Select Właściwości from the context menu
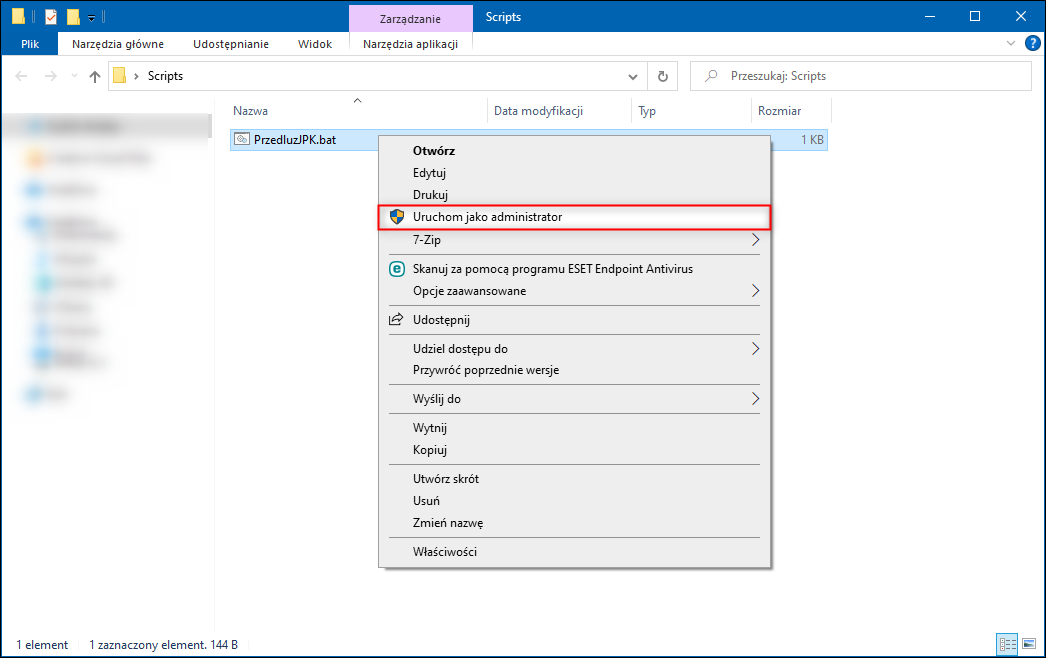 (x=445, y=552)
